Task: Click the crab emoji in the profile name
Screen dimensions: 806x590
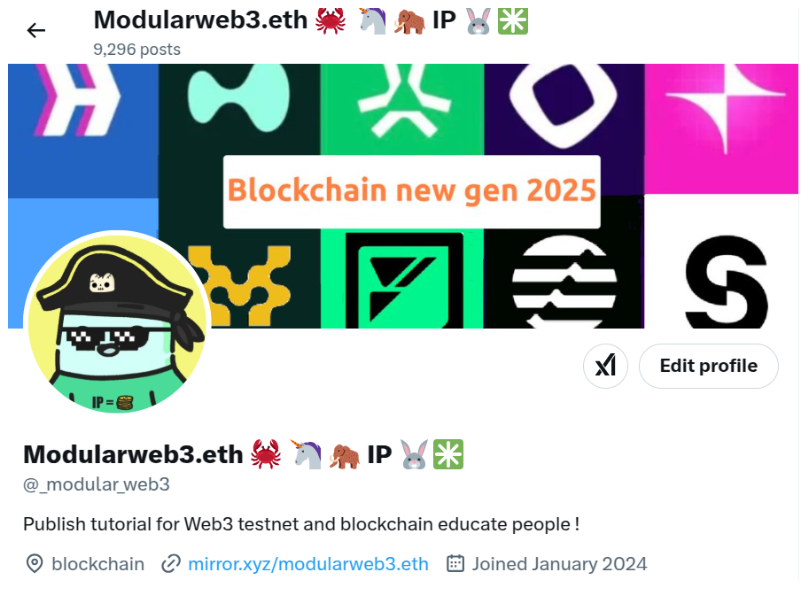Action: tap(266, 454)
